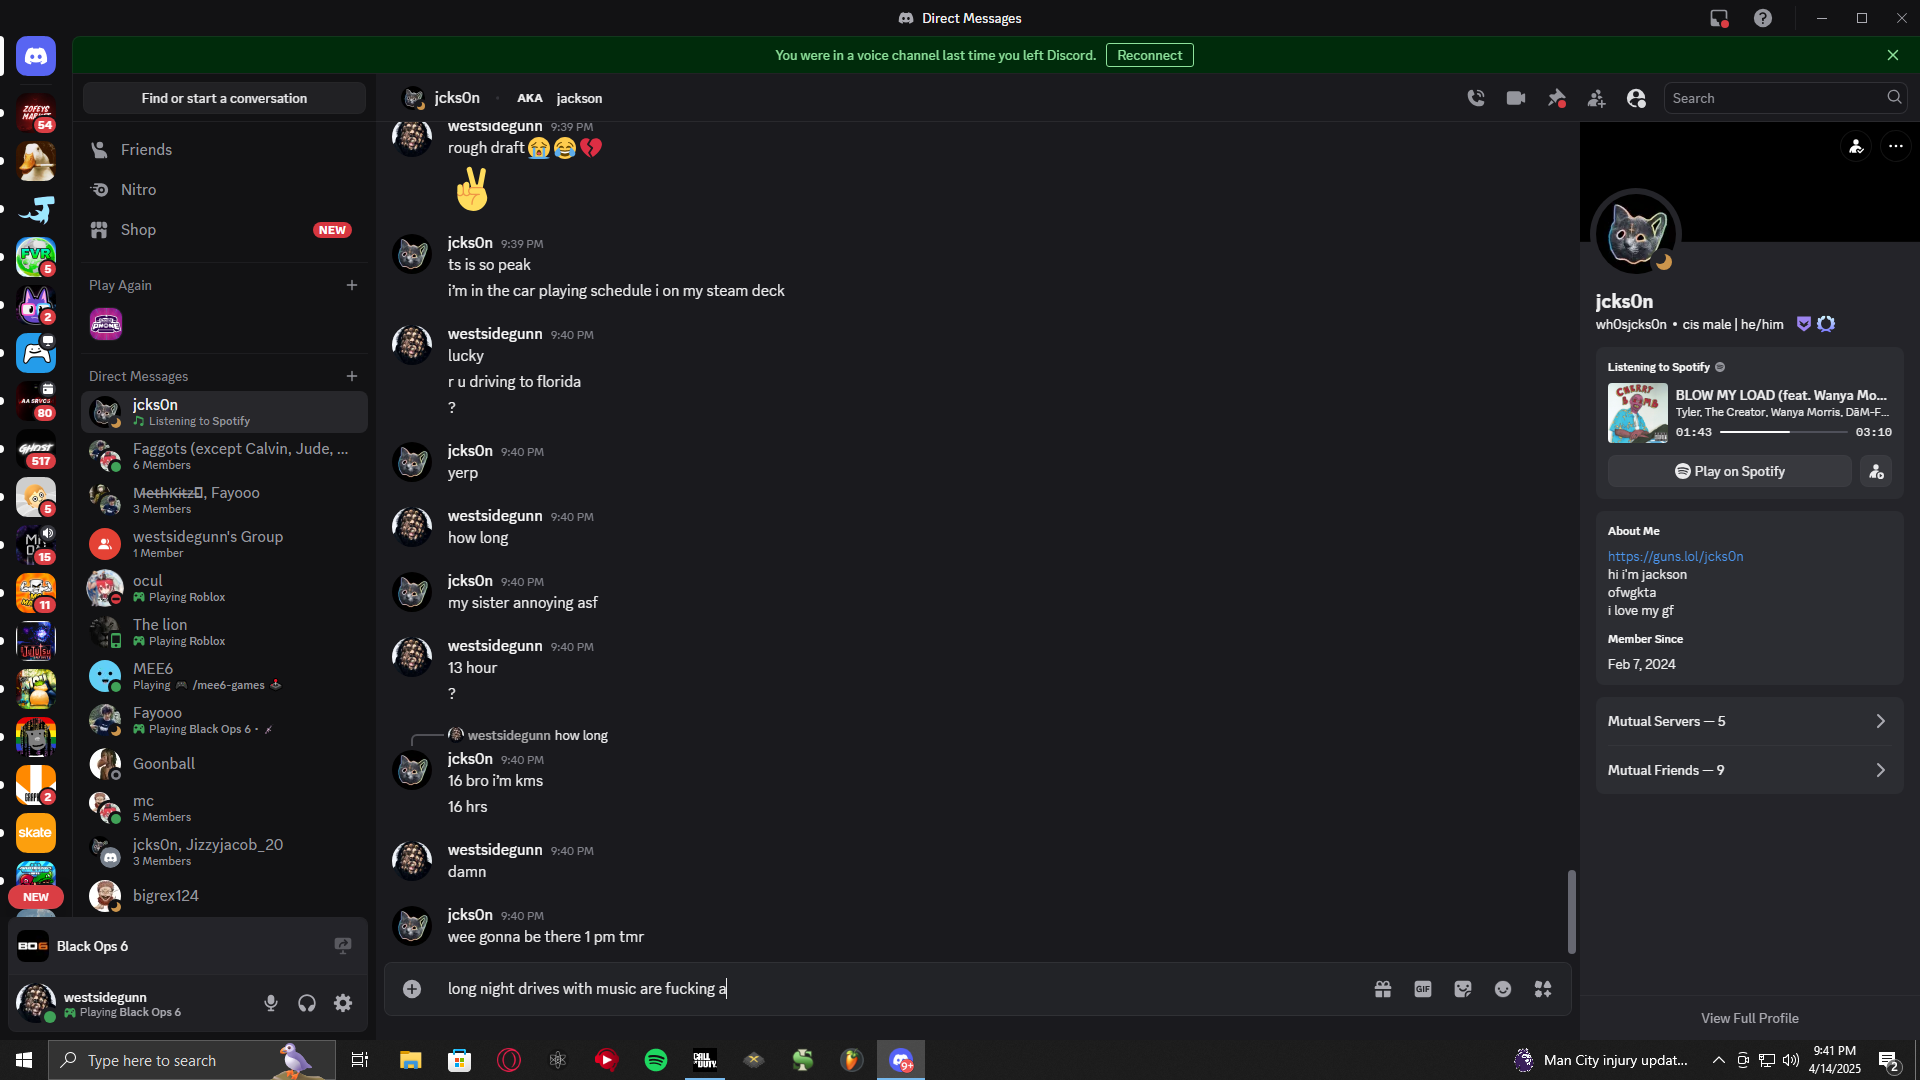
Task: Click the Reconnect button
Action: [x=1149, y=56]
